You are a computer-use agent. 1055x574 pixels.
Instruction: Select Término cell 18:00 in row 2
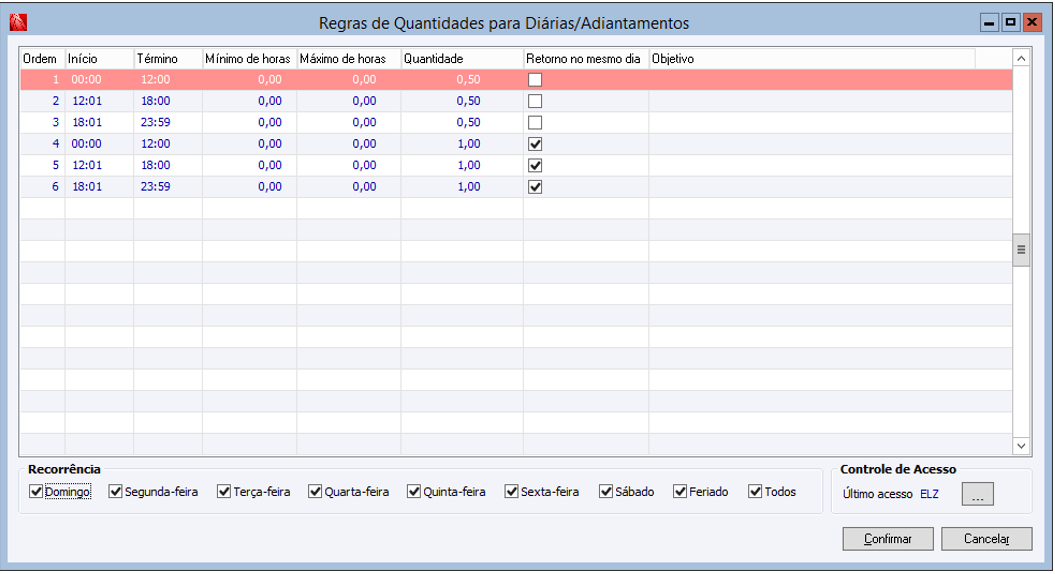tap(168, 101)
